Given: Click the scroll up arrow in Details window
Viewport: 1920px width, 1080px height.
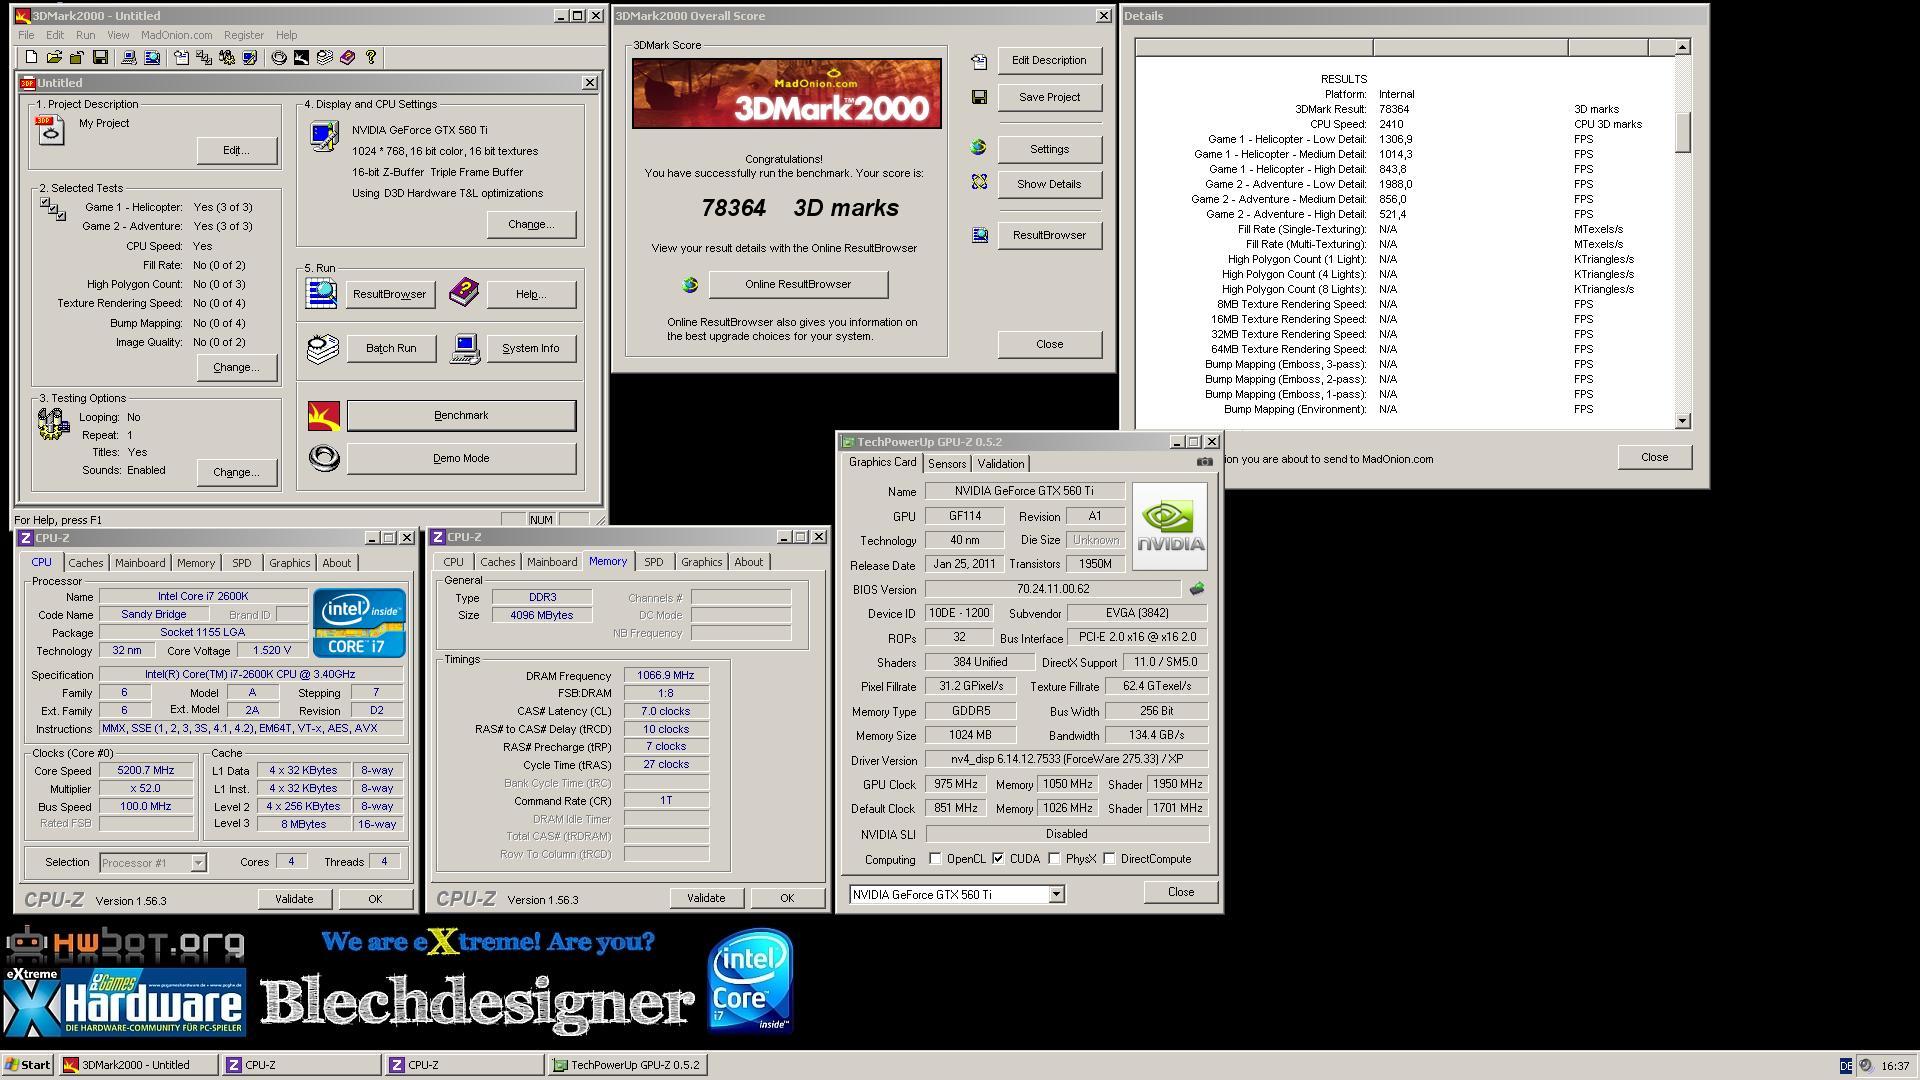Looking at the screenshot, I should click(x=1682, y=47).
